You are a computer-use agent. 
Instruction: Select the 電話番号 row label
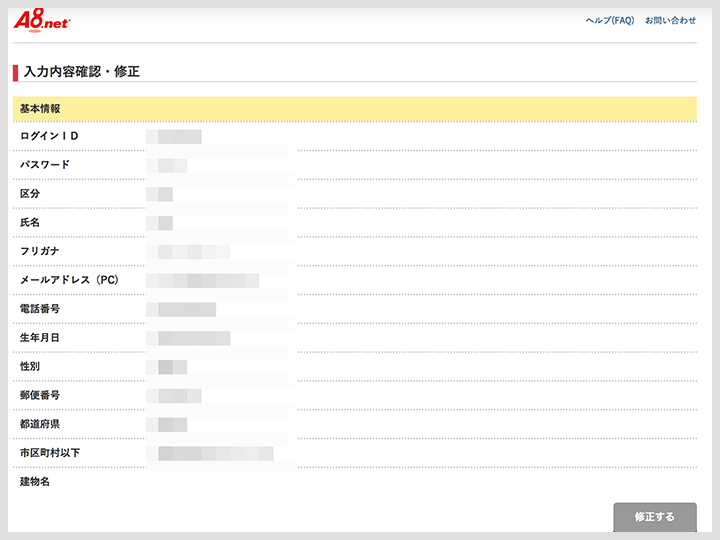pos(40,309)
